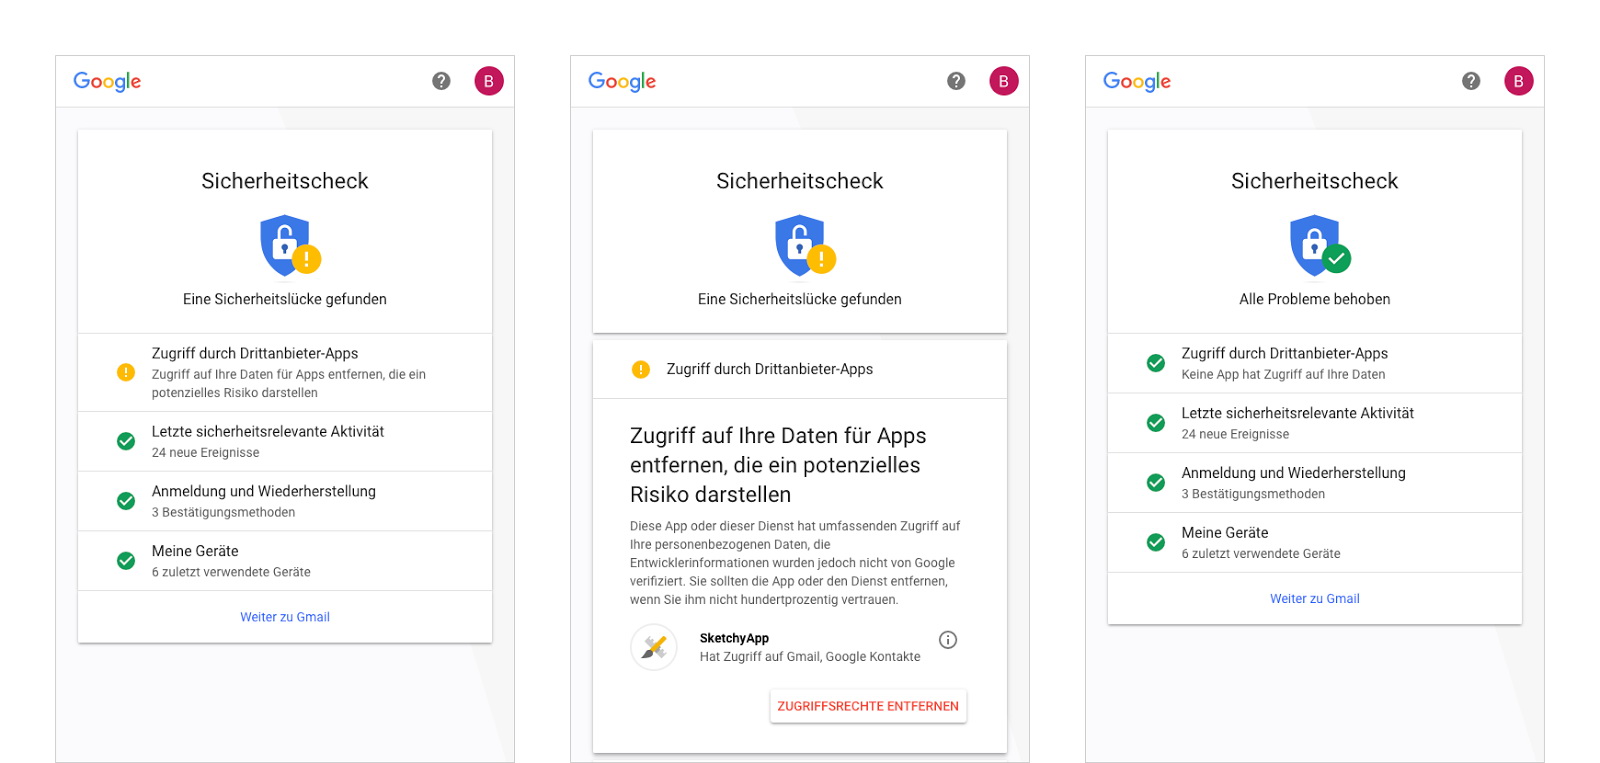Viewport: 1600px width, 763px height.
Task: Expand Letzte sicherheitsrelevante Aktivität in the leftmost card
Action: point(285,441)
